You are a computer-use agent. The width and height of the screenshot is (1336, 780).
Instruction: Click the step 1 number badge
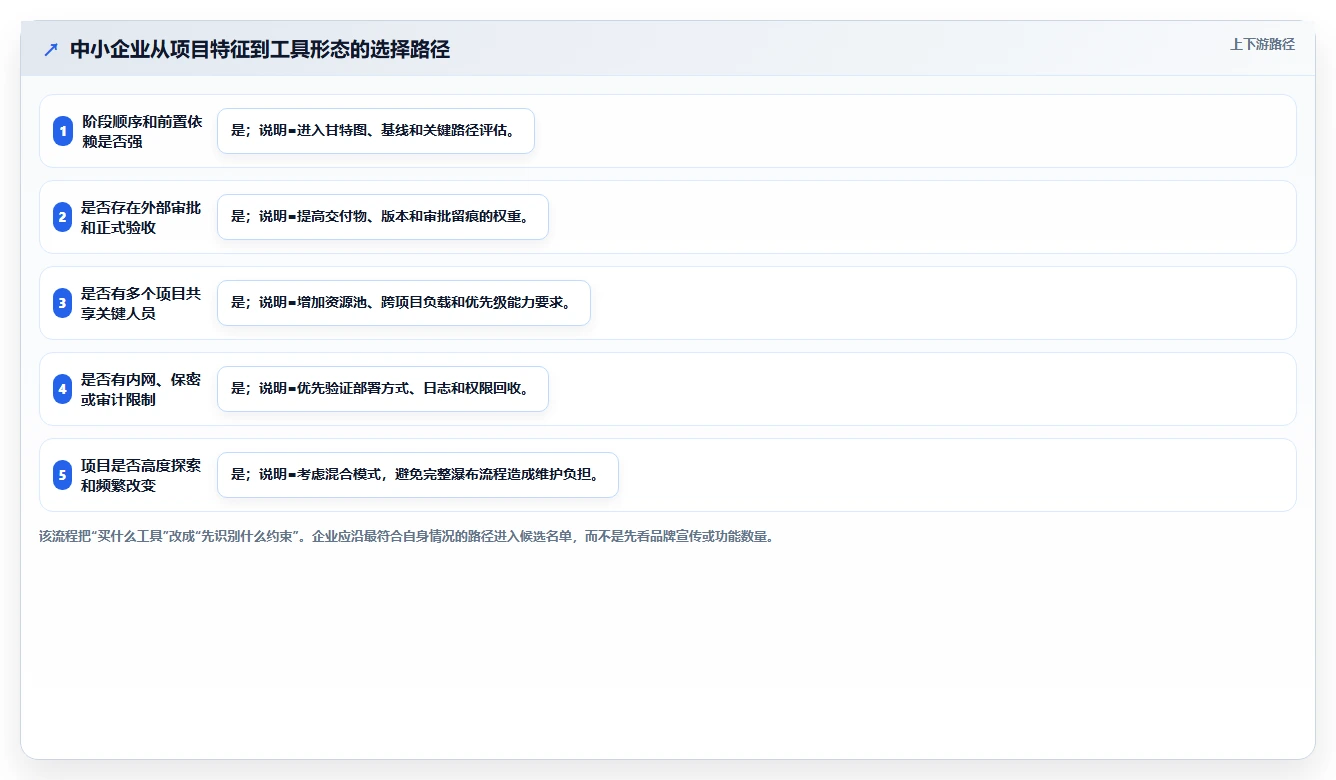[x=63, y=131]
